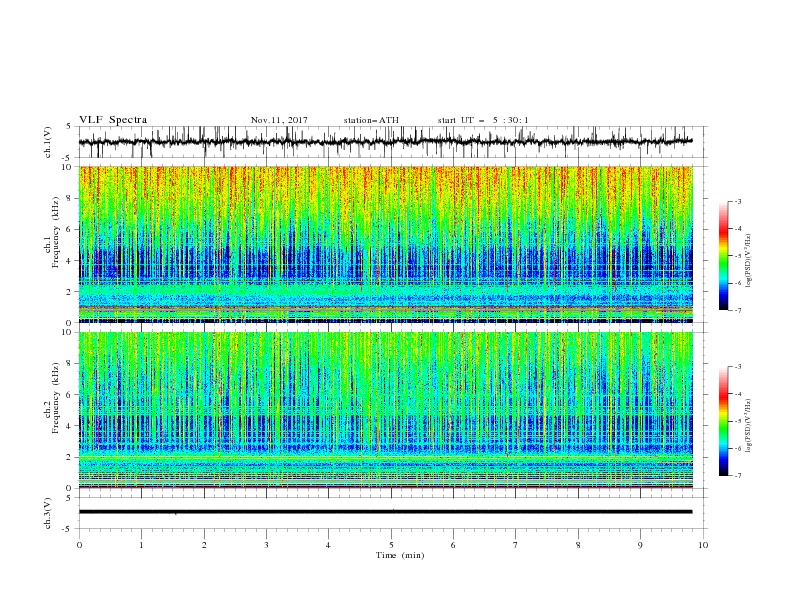
Task: Click the x-axis tick label "2"
Action: (x=204, y=545)
